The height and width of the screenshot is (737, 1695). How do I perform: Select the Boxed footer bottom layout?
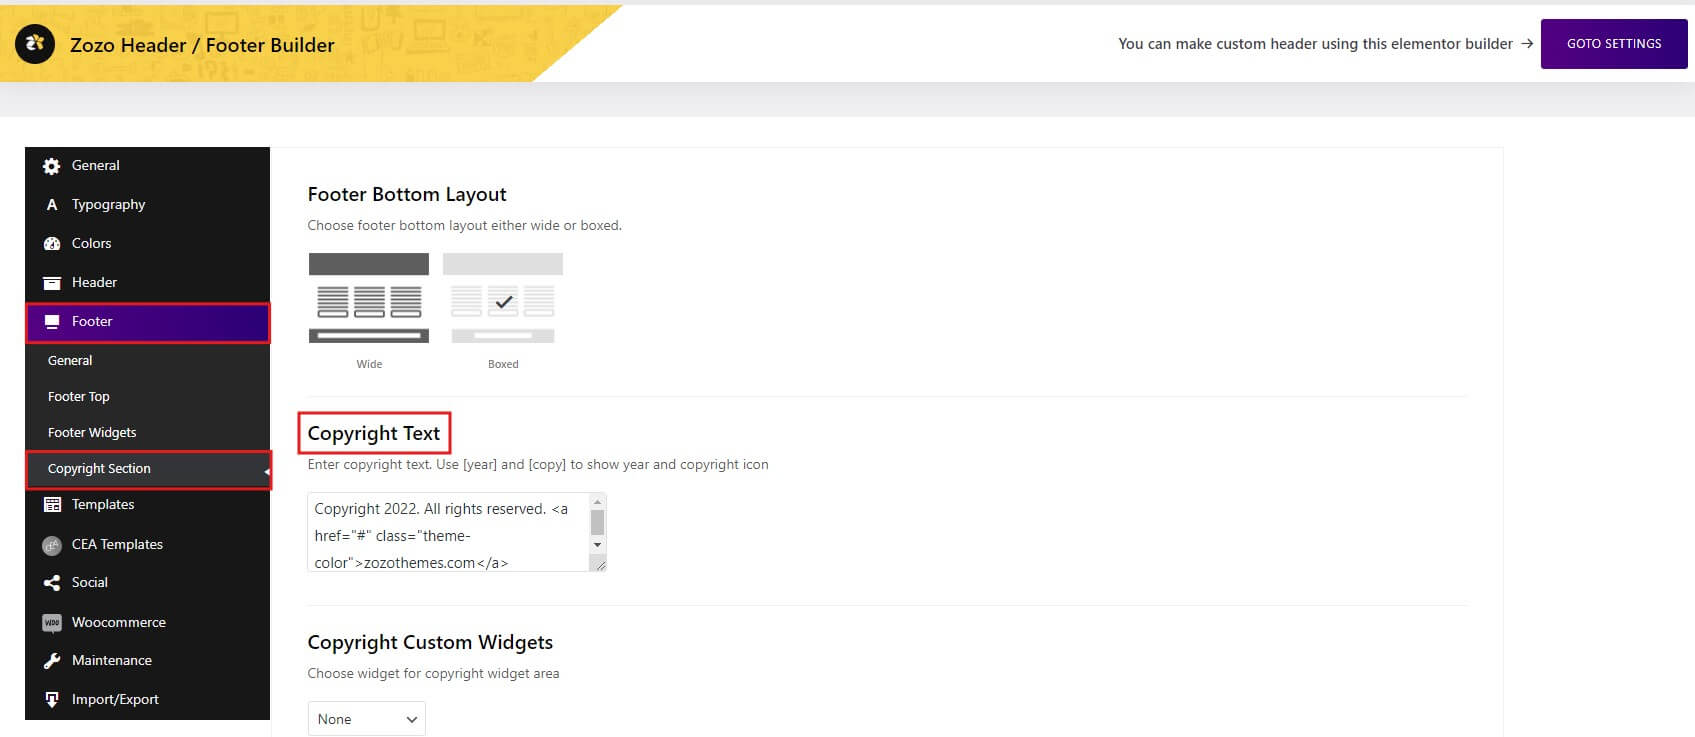503,298
